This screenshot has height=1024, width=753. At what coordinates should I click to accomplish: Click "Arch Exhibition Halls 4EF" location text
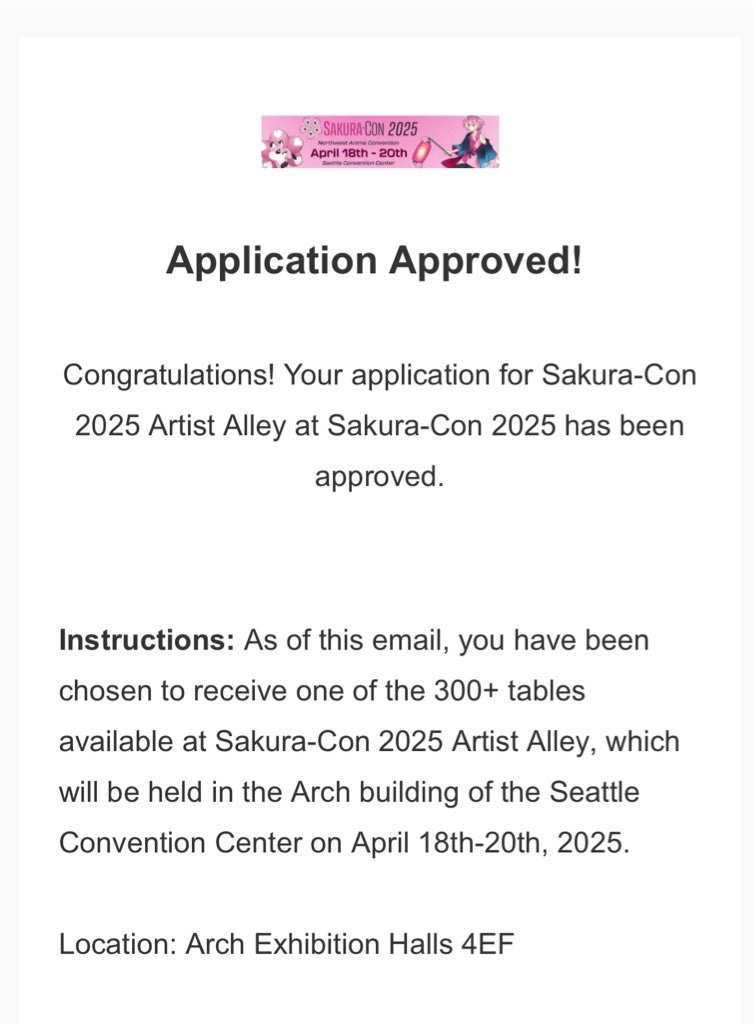(x=350, y=944)
